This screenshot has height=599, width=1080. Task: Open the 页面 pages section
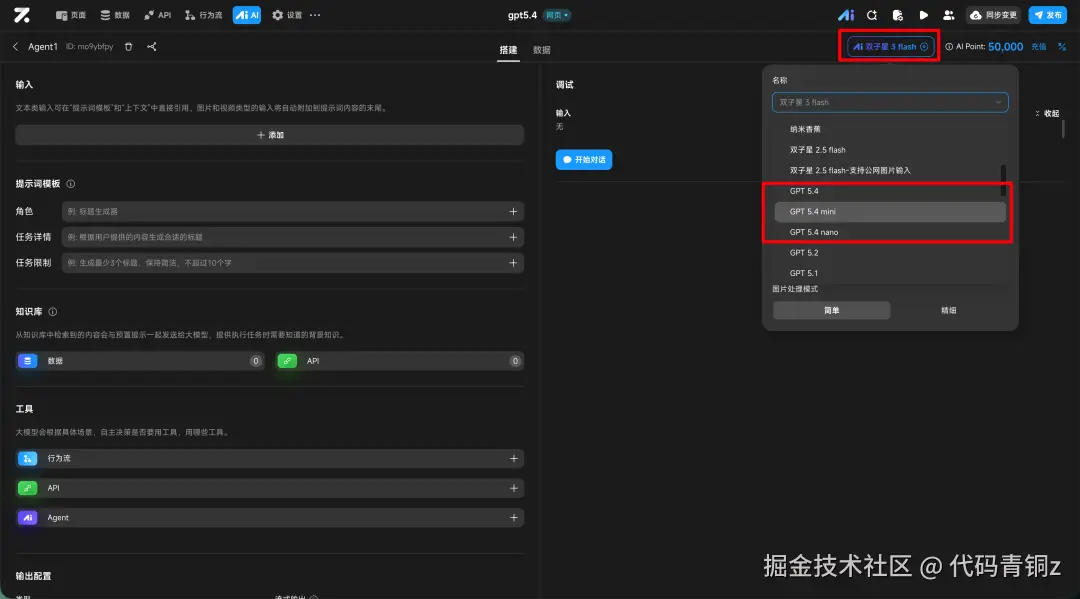[x=71, y=15]
